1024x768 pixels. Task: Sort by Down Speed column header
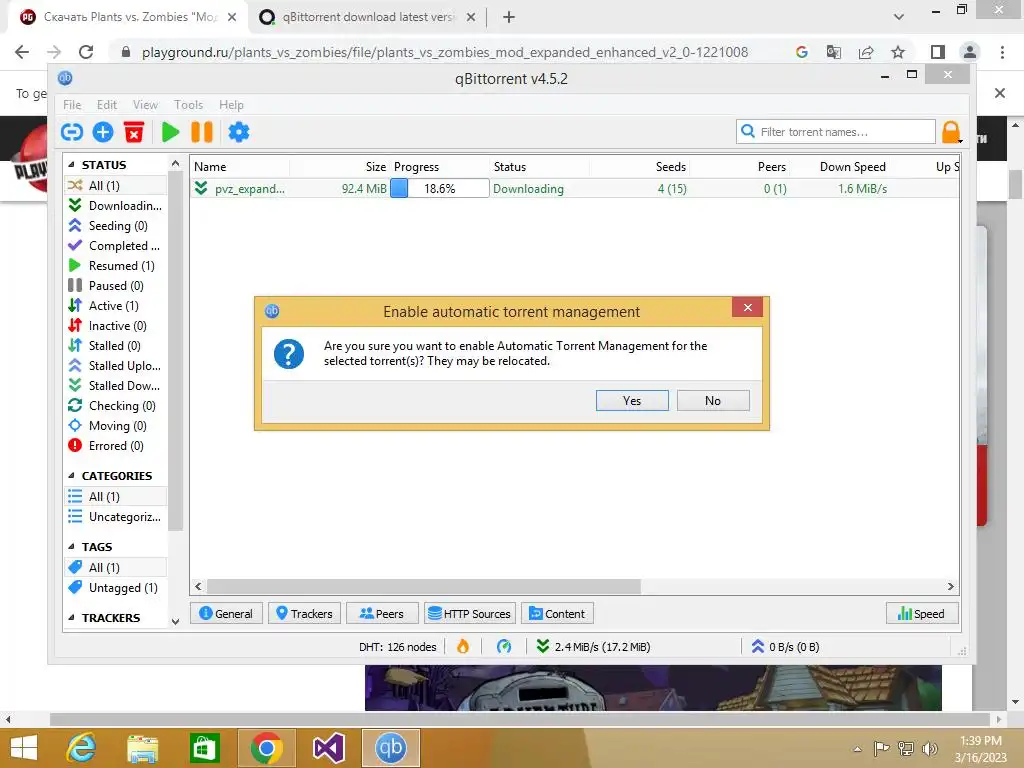pos(852,167)
